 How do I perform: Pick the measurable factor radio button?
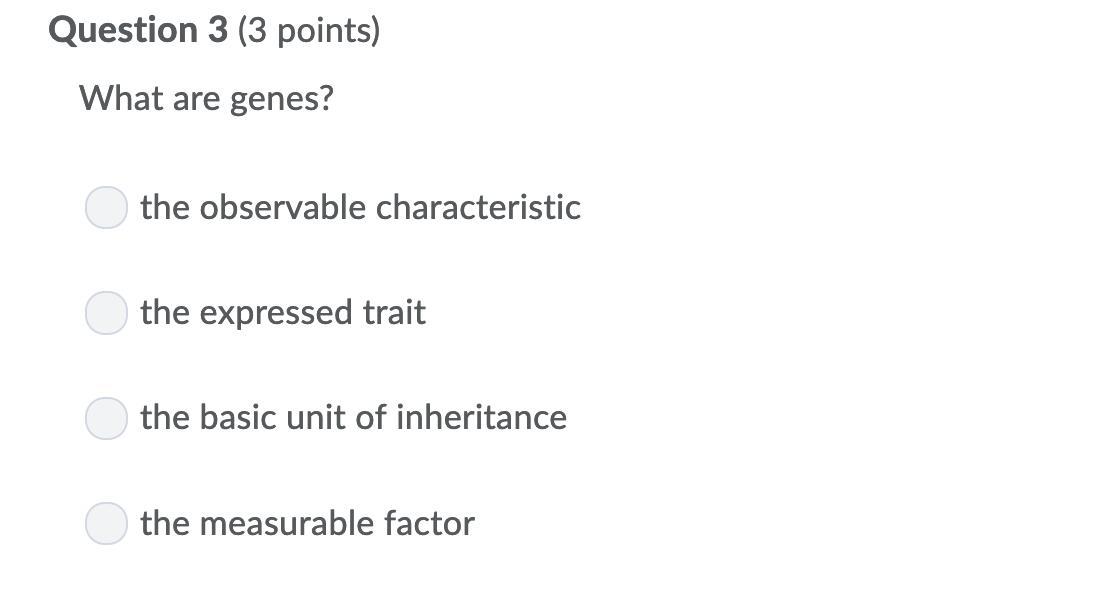(106, 523)
